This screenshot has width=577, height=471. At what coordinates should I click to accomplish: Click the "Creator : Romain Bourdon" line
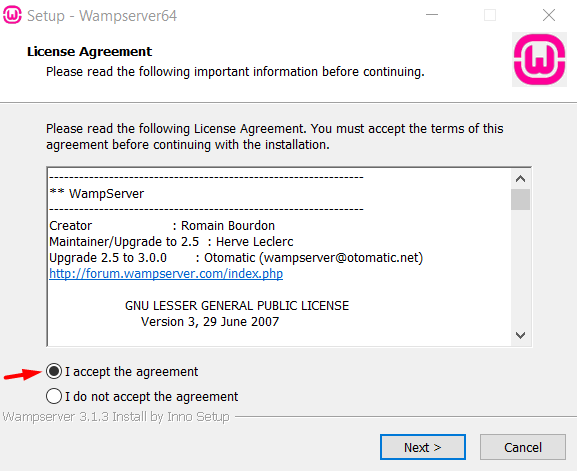162,226
